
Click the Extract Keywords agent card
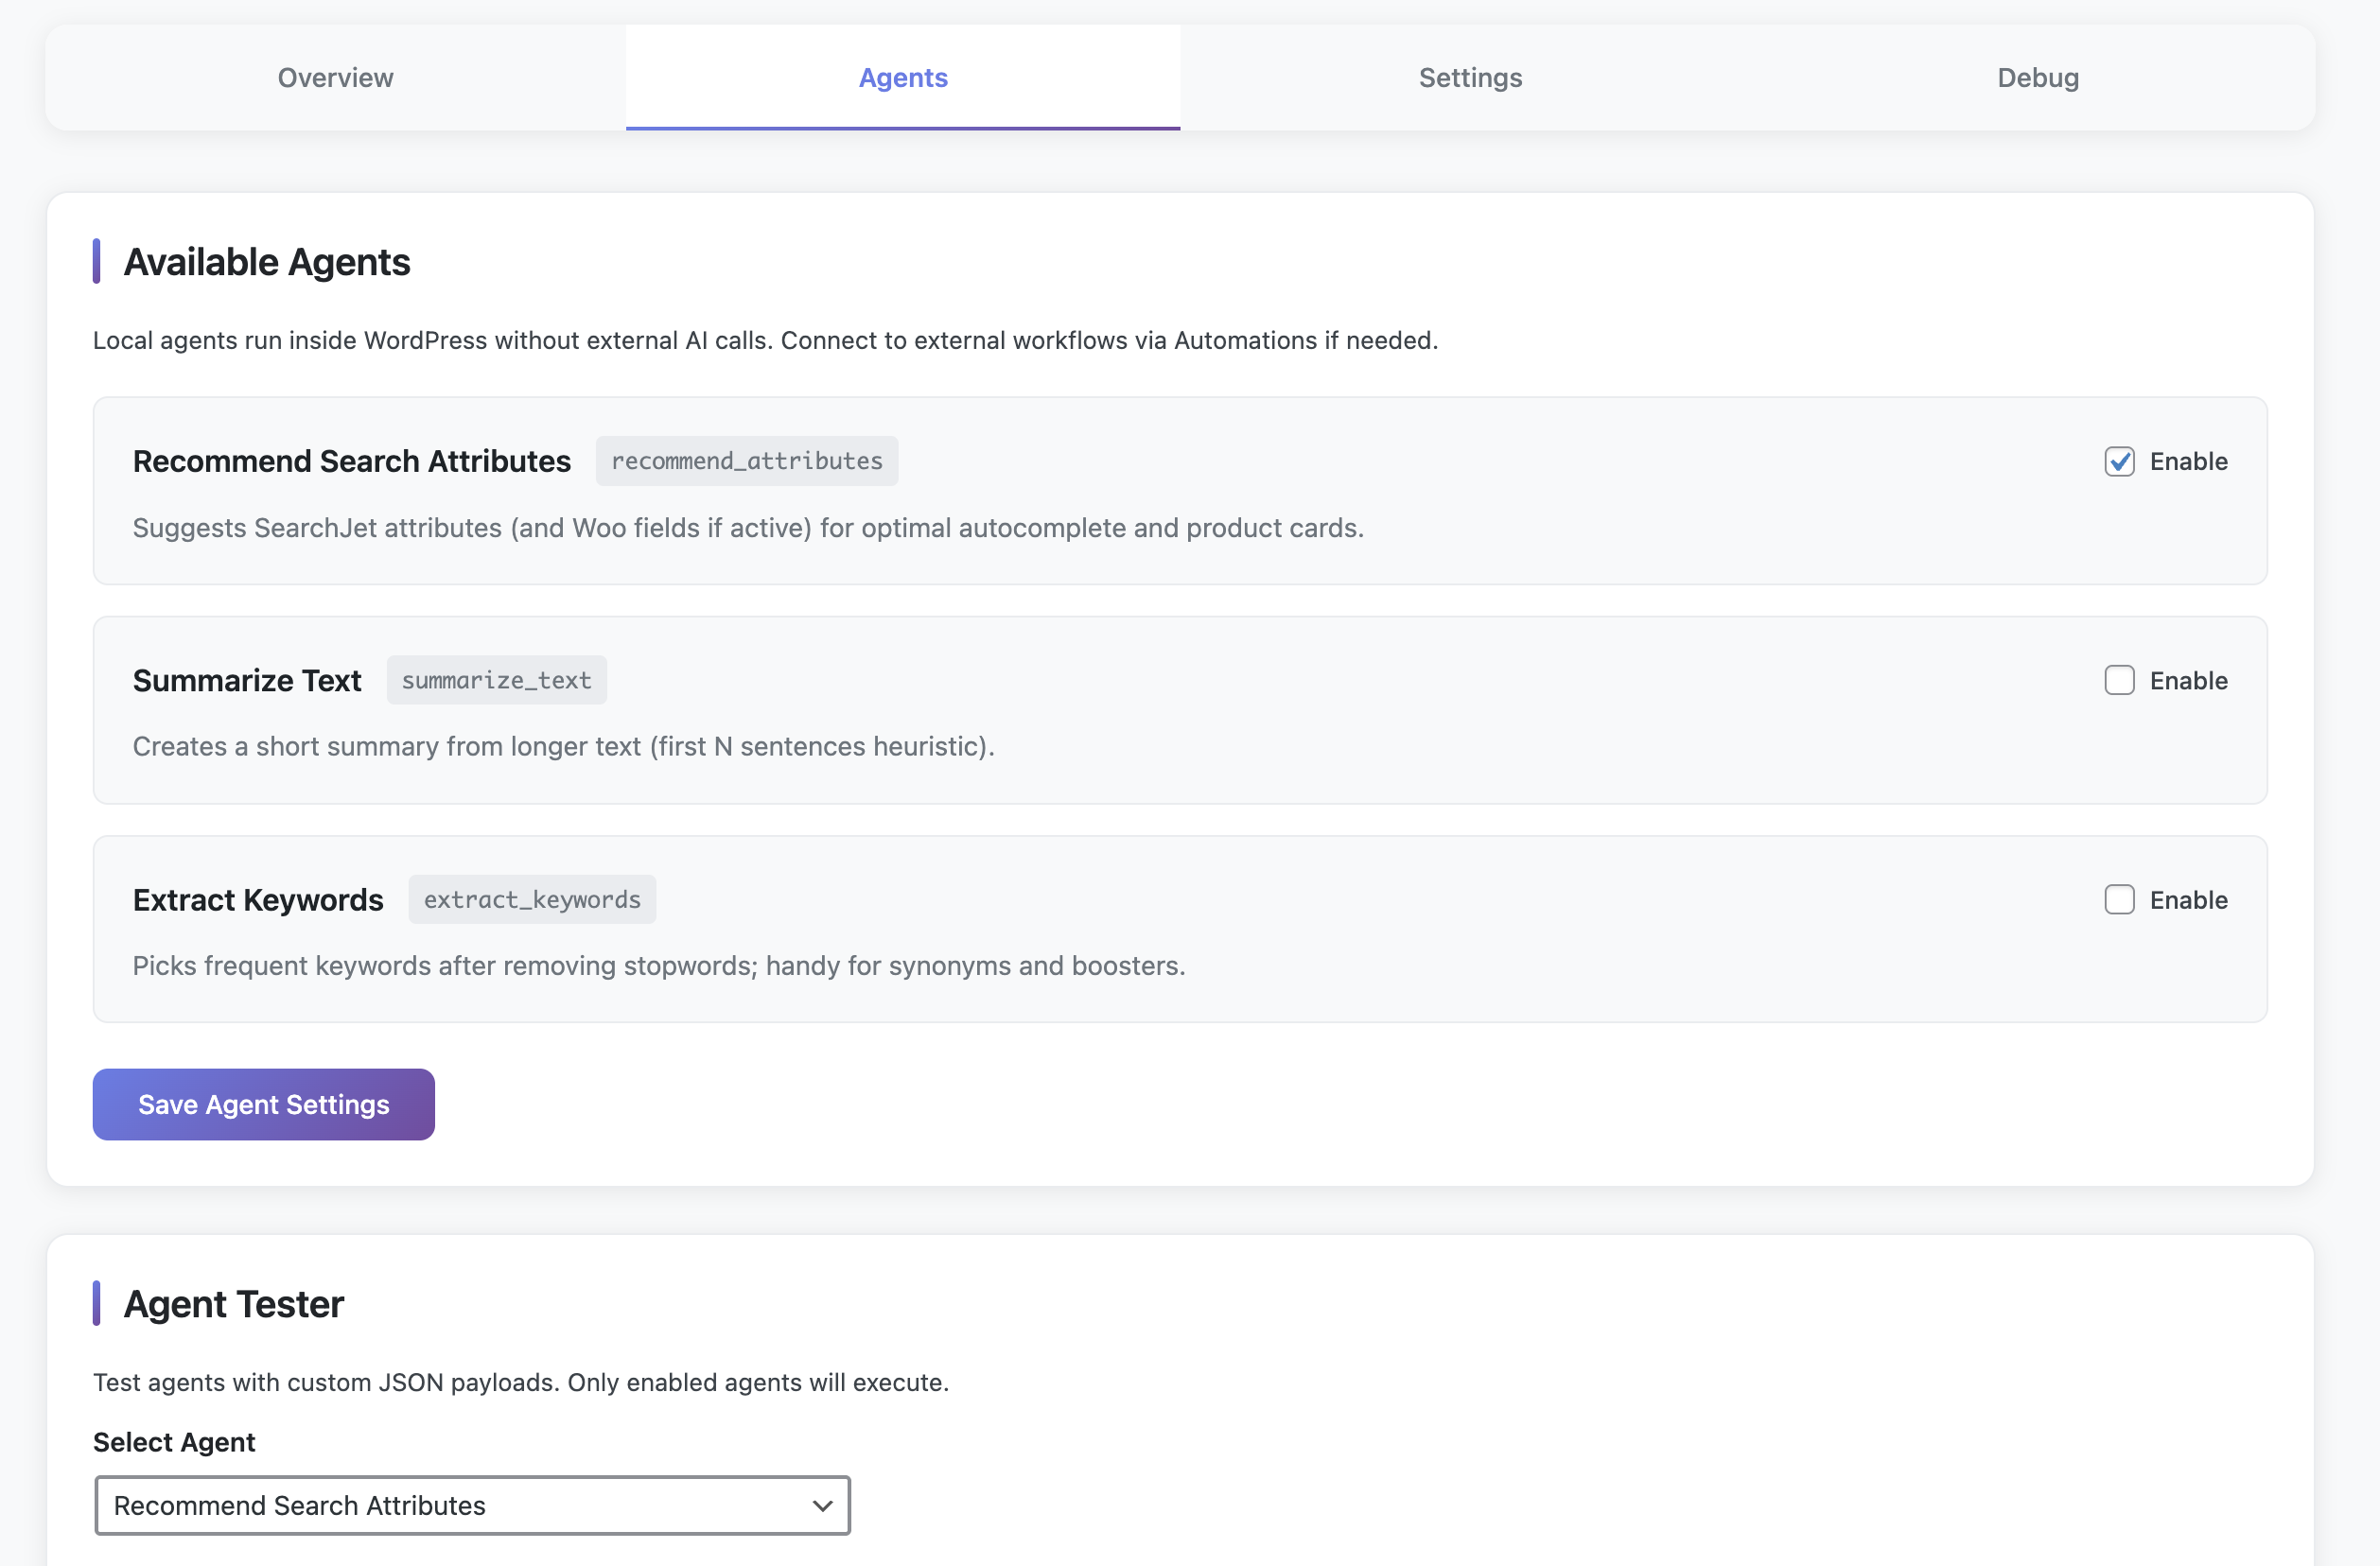1180,929
